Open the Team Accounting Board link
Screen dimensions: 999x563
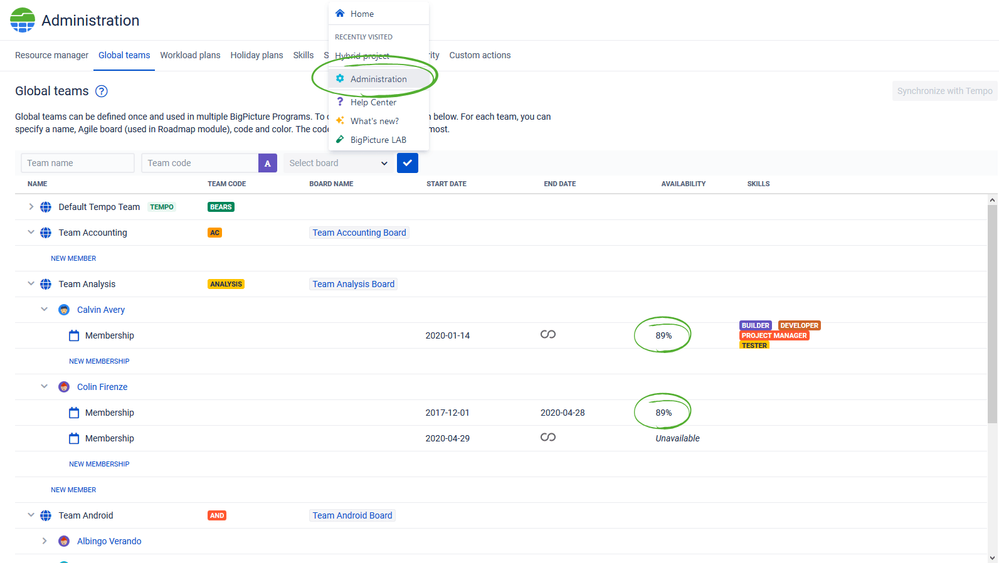(359, 232)
